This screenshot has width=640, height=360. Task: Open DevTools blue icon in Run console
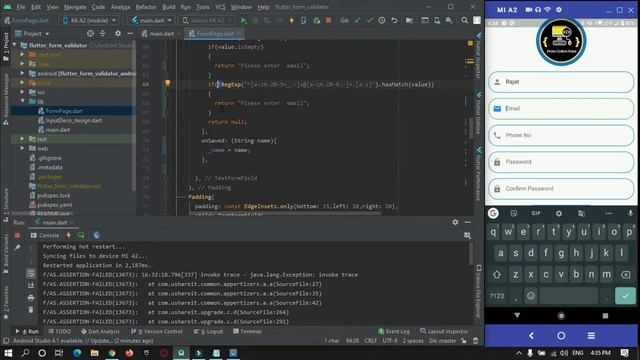click(97, 236)
